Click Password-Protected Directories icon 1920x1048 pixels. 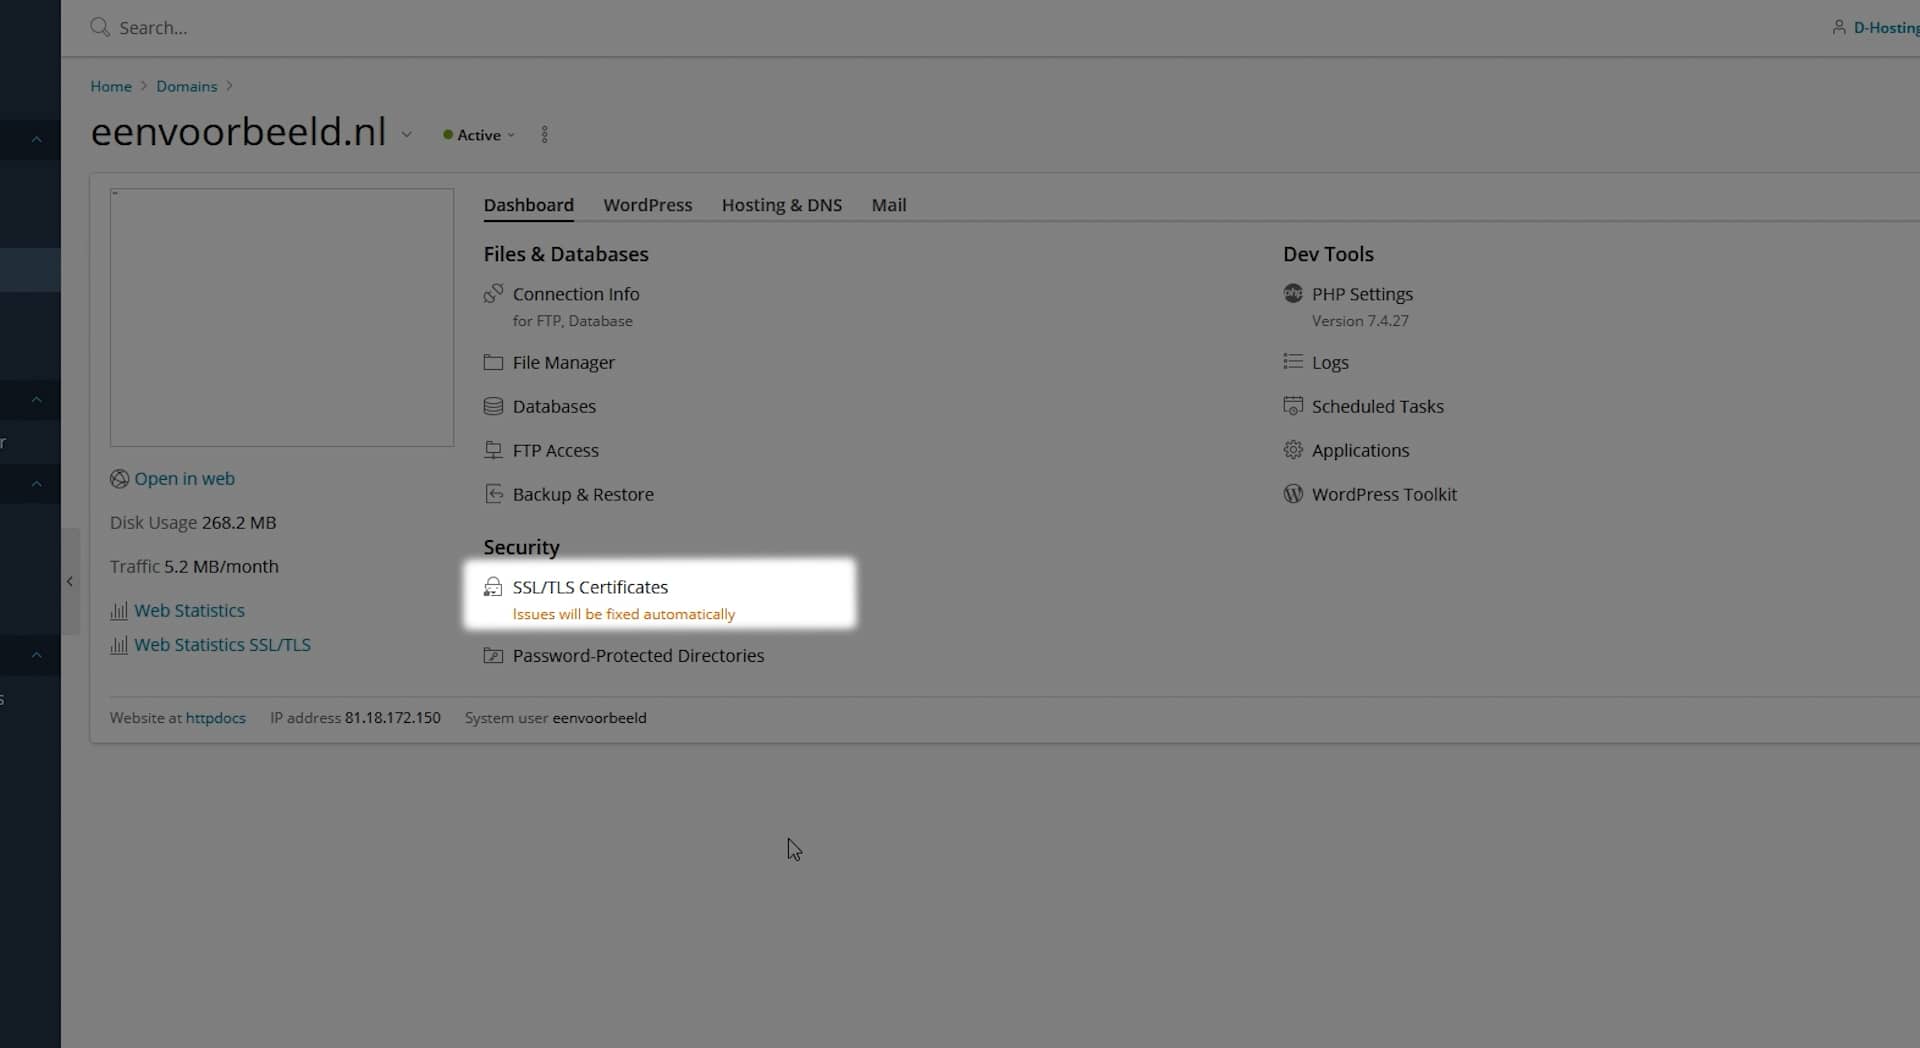pos(493,655)
